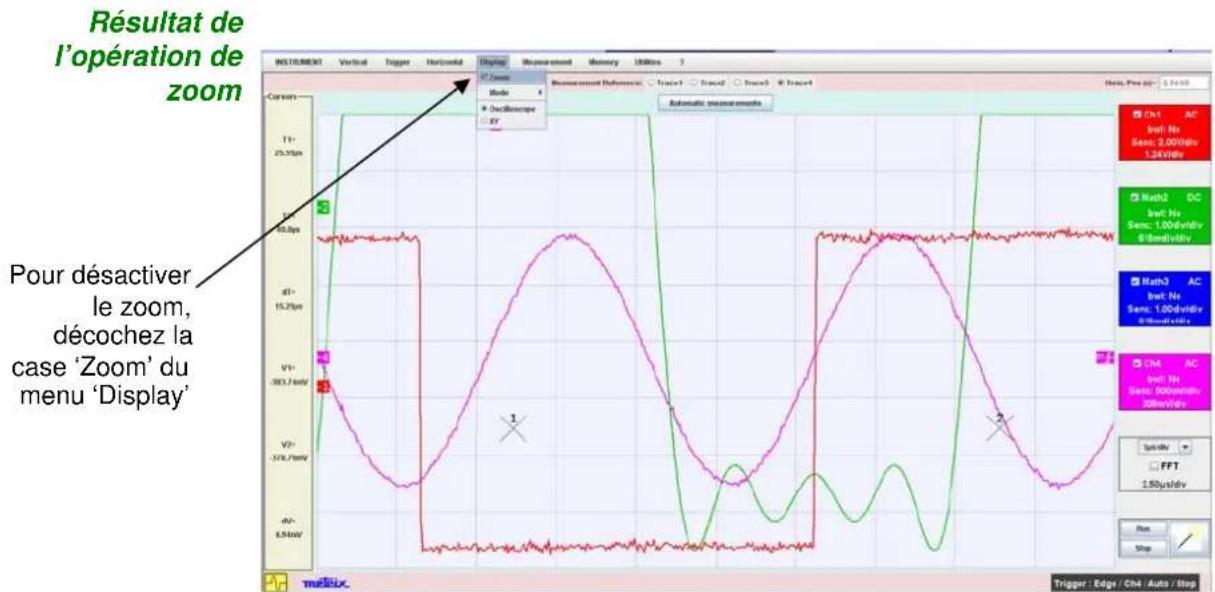Open the Horizontal menu
1215x592 pixels.
tap(447, 61)
